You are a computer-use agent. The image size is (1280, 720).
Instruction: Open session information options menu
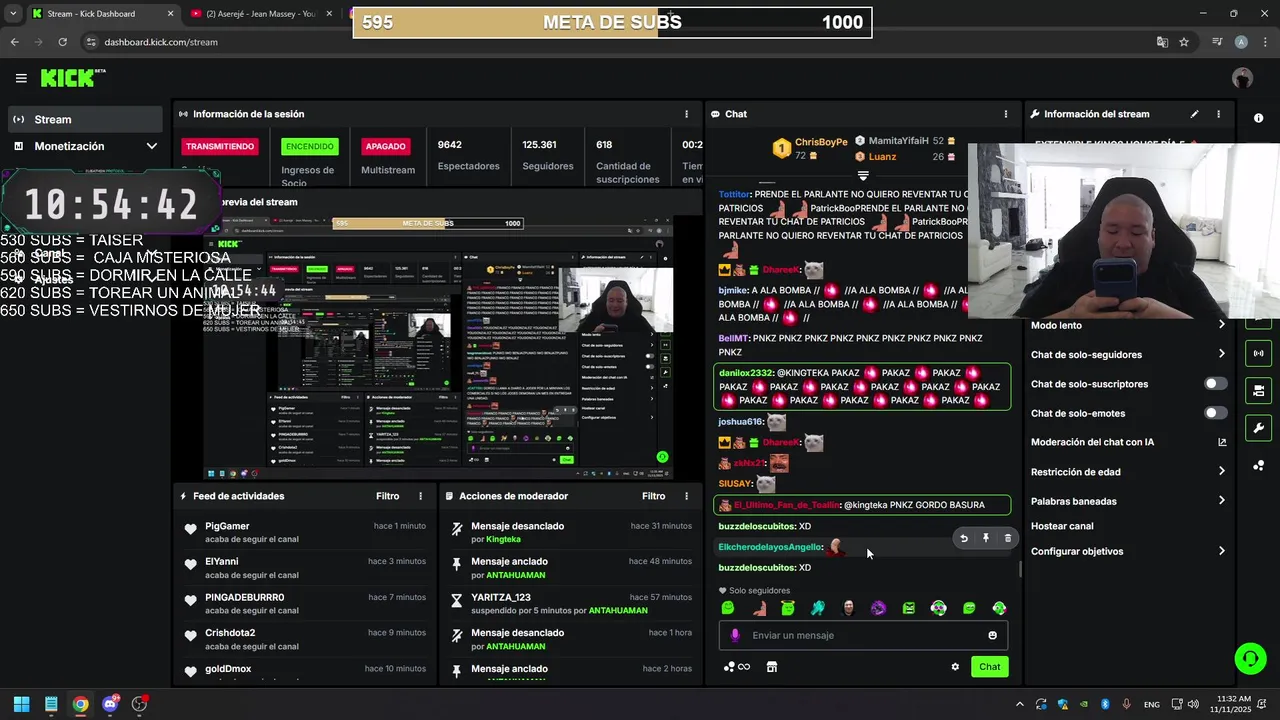click(686, 114)
